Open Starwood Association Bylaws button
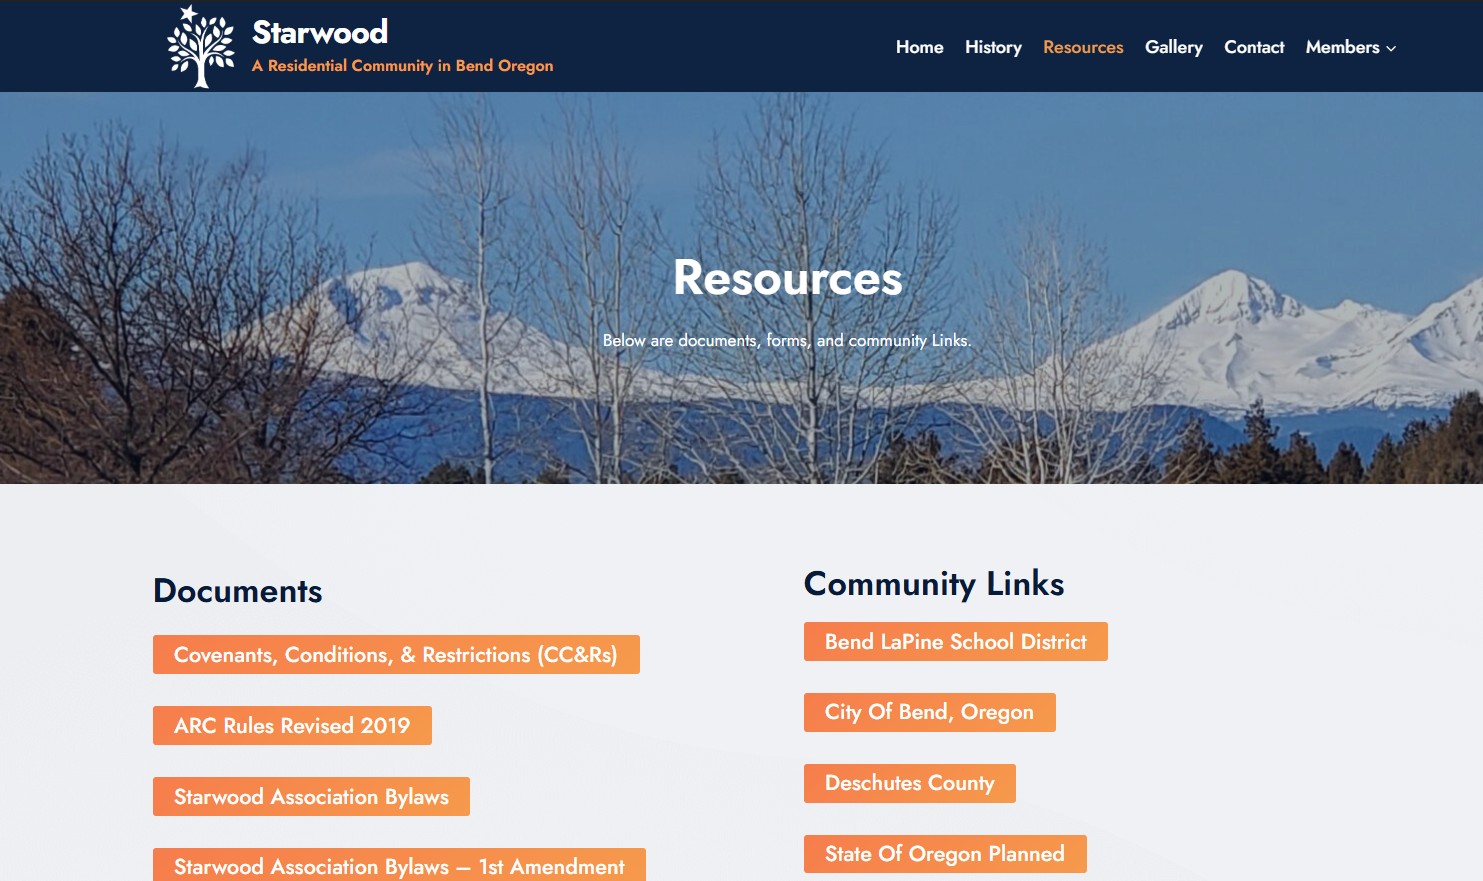This screenshot has height=881, width=1483. [311, 797]
